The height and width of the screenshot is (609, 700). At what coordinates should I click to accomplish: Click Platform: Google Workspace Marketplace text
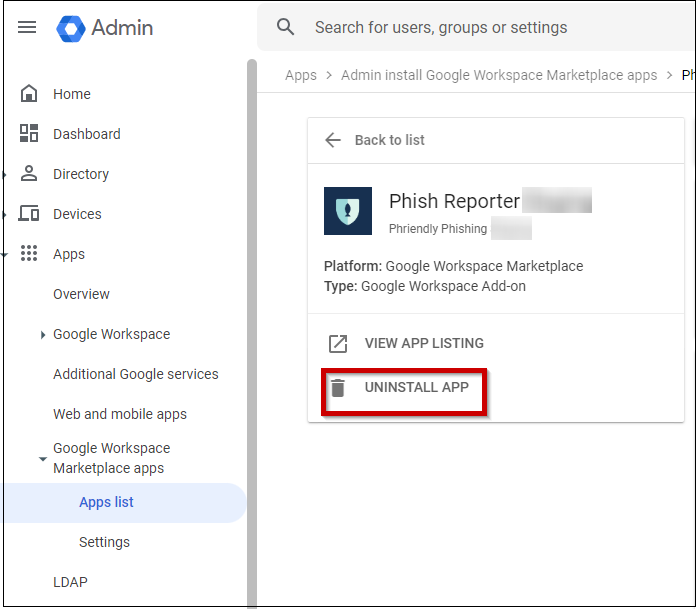pyautogui.click(x=454, y=266)
